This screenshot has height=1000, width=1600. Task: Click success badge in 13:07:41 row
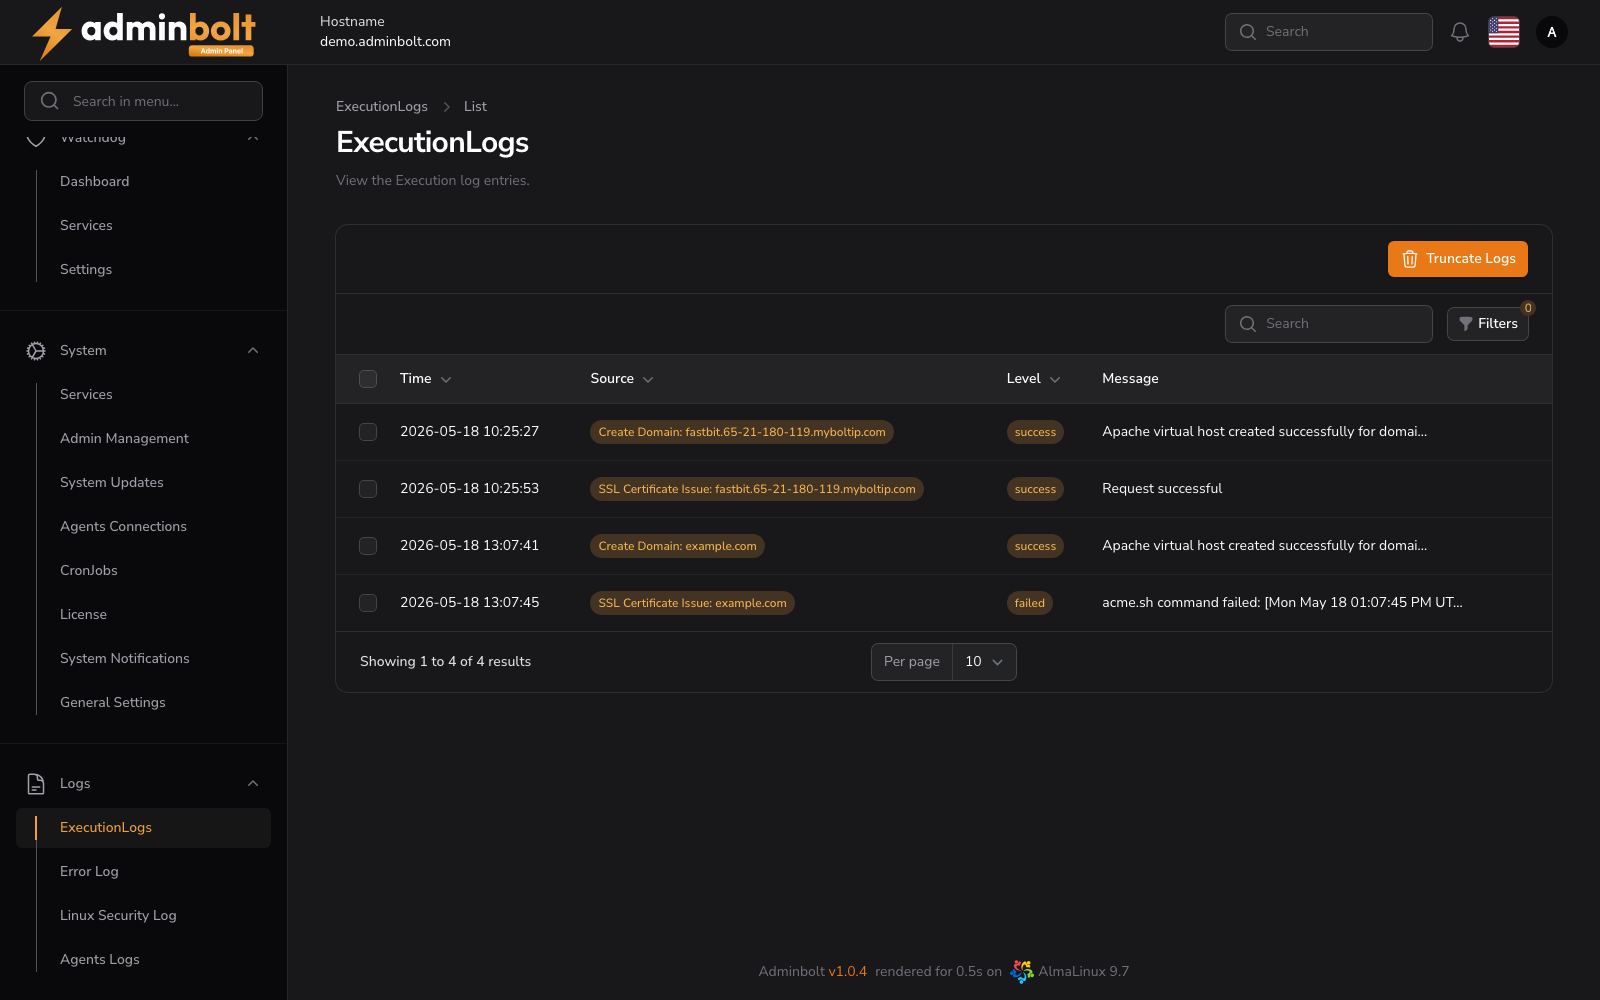1035,547
